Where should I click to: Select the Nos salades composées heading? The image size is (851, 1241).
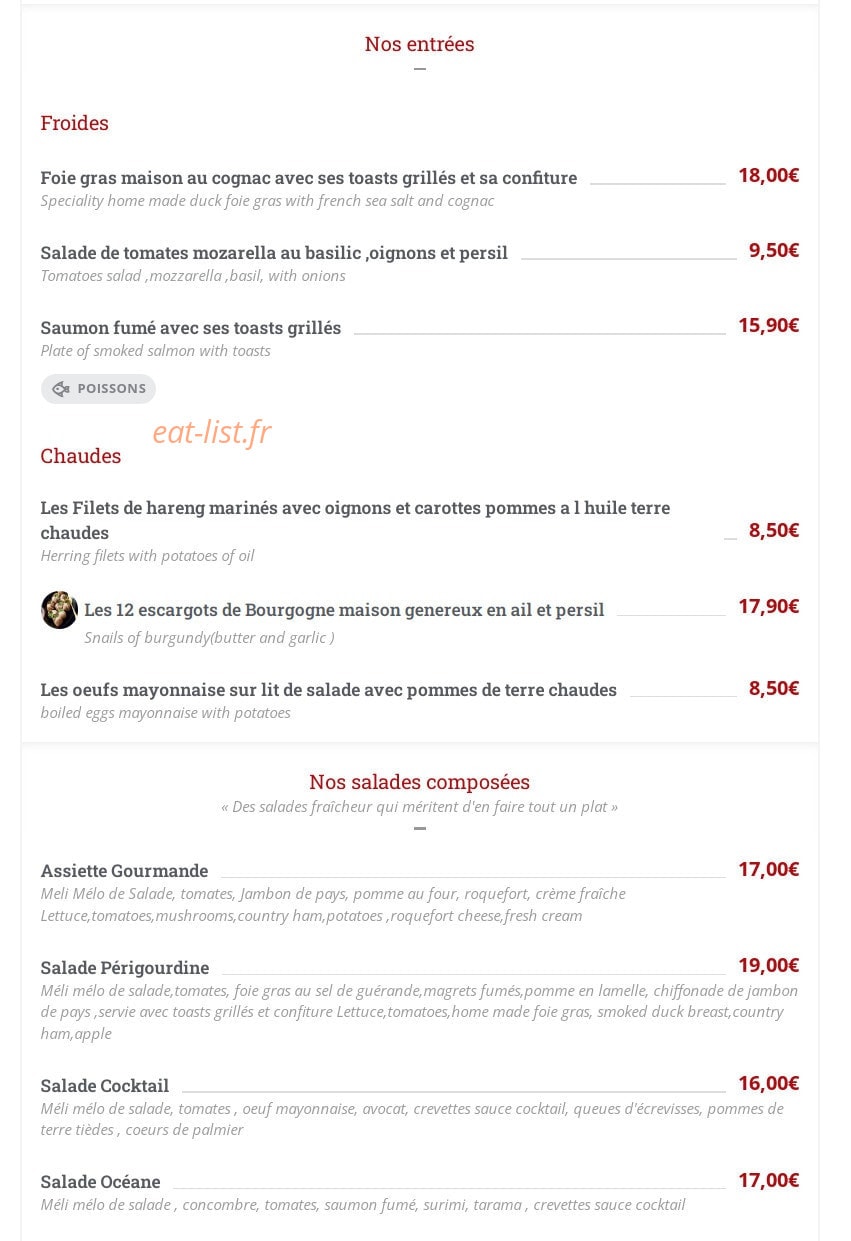420,782
